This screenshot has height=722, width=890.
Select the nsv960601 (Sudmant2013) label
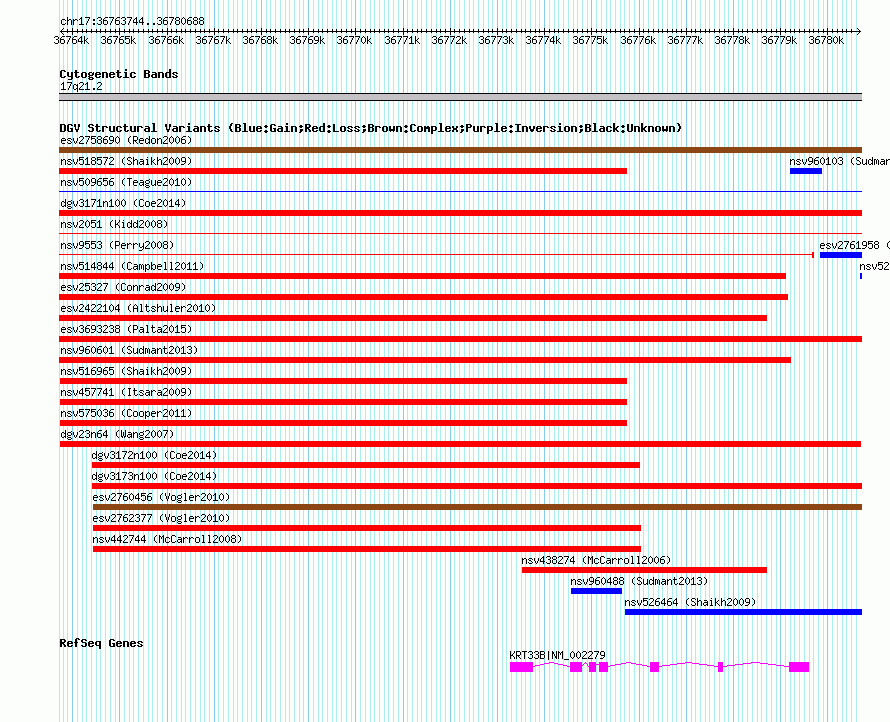coord(129,350)
